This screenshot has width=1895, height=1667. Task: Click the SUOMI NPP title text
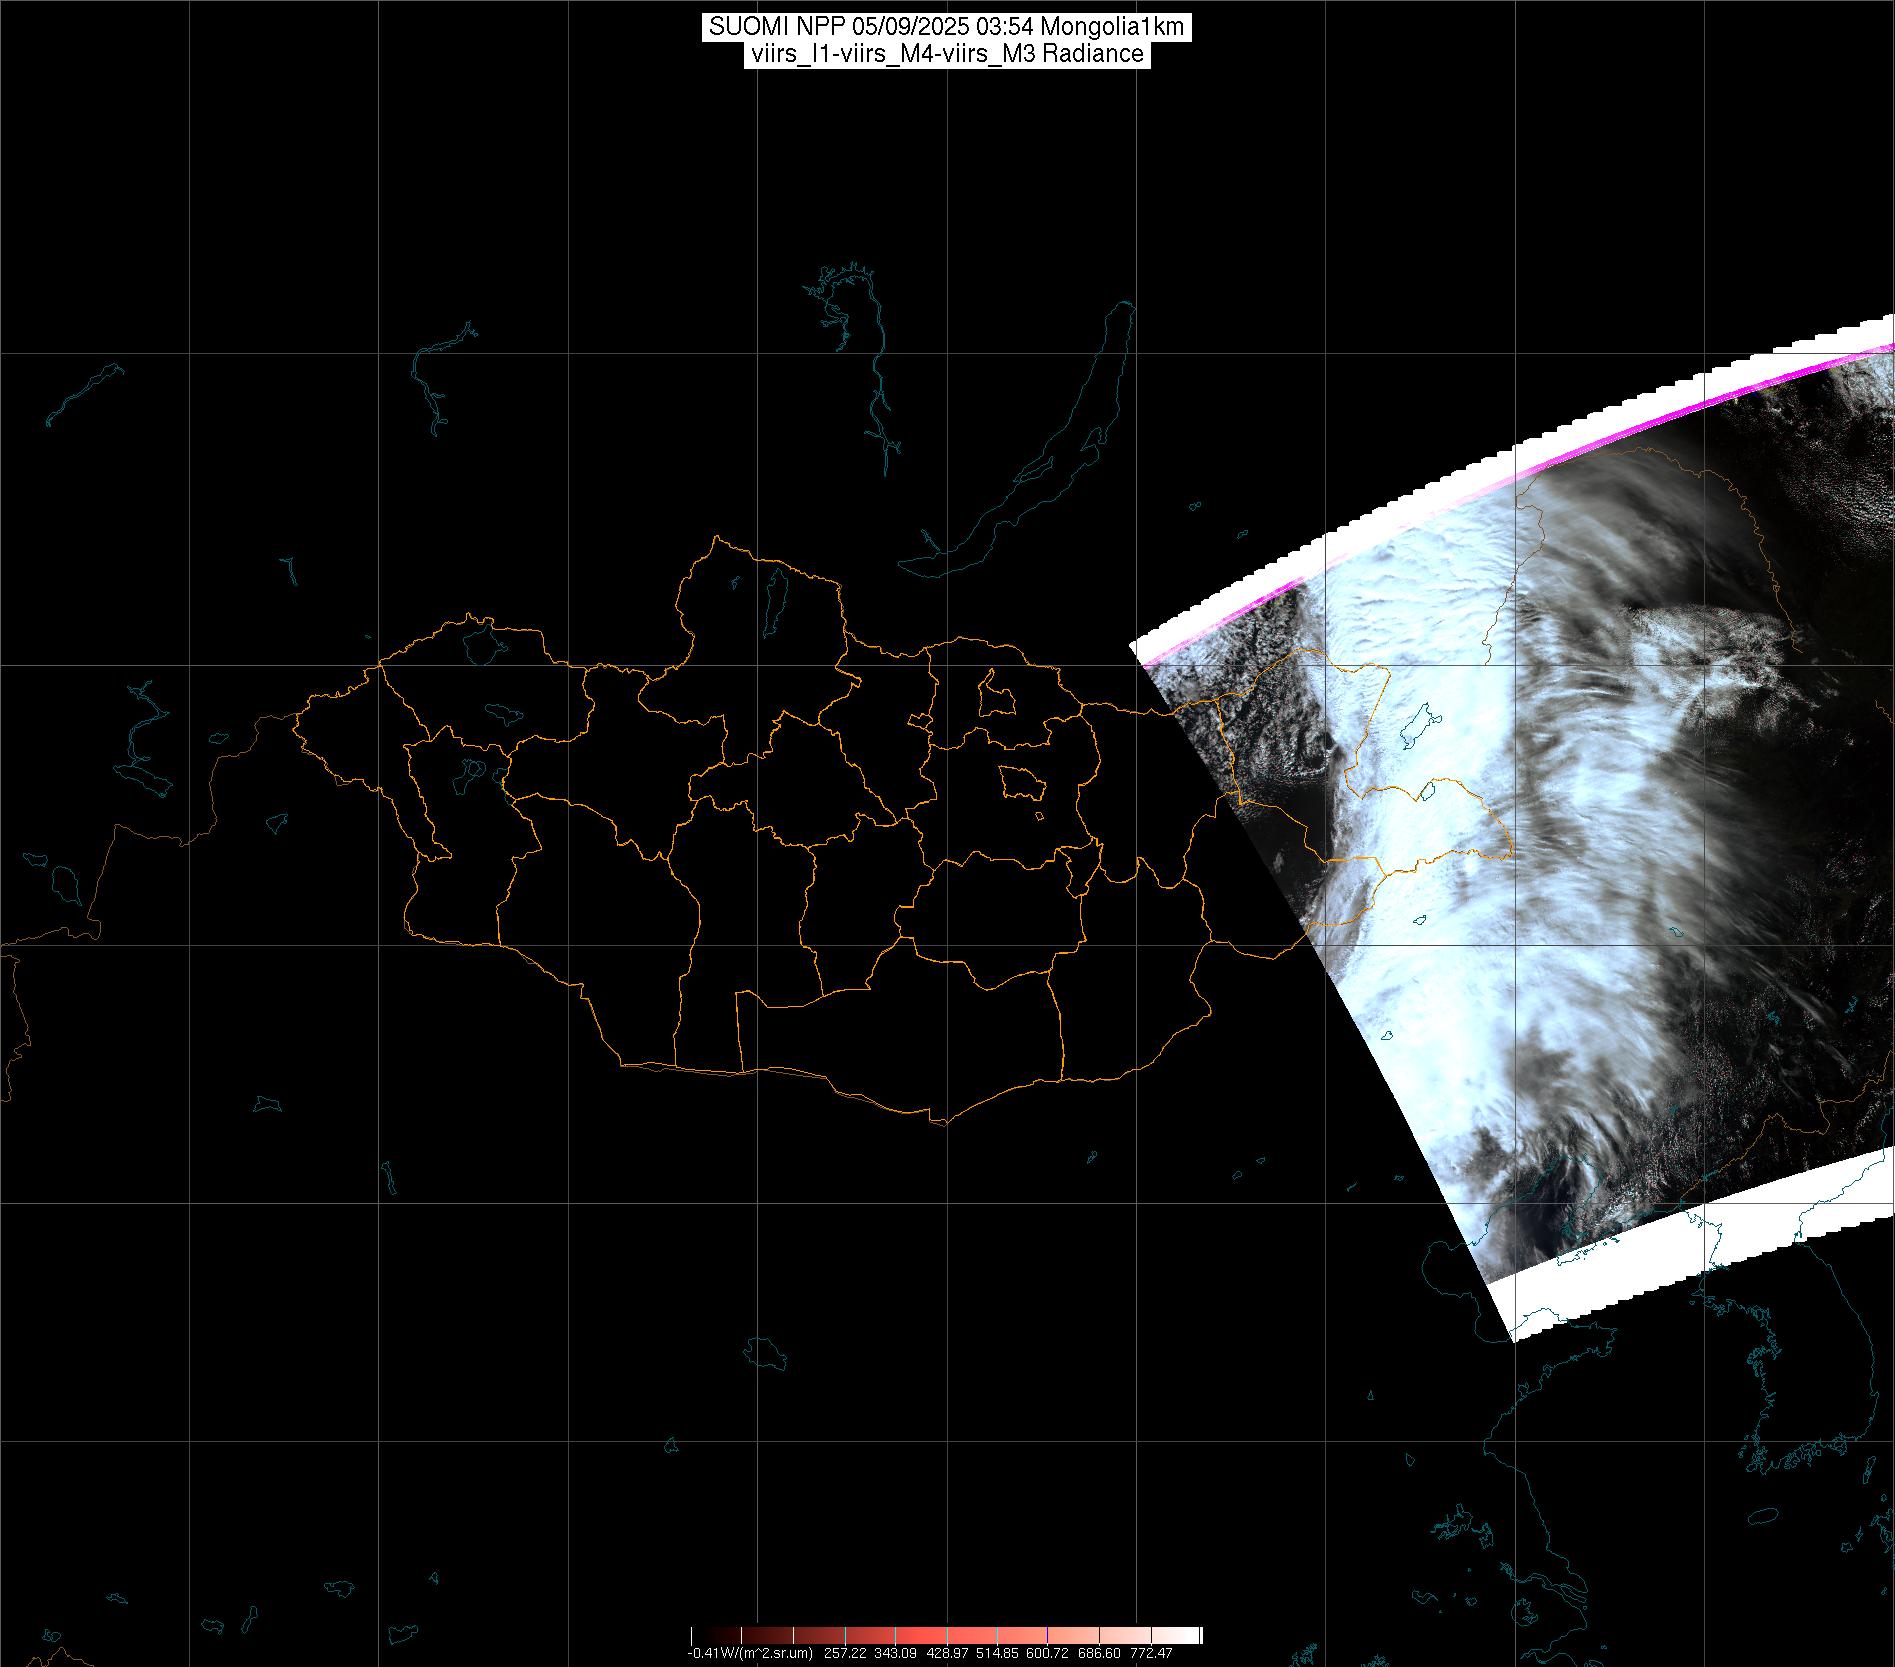946,27
